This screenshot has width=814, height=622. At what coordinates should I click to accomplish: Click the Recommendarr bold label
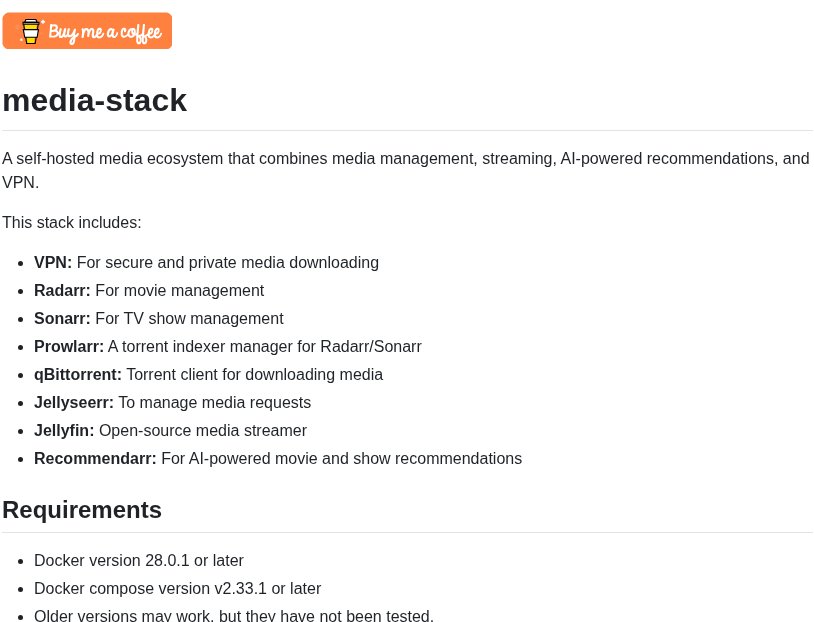coord(95,459)
